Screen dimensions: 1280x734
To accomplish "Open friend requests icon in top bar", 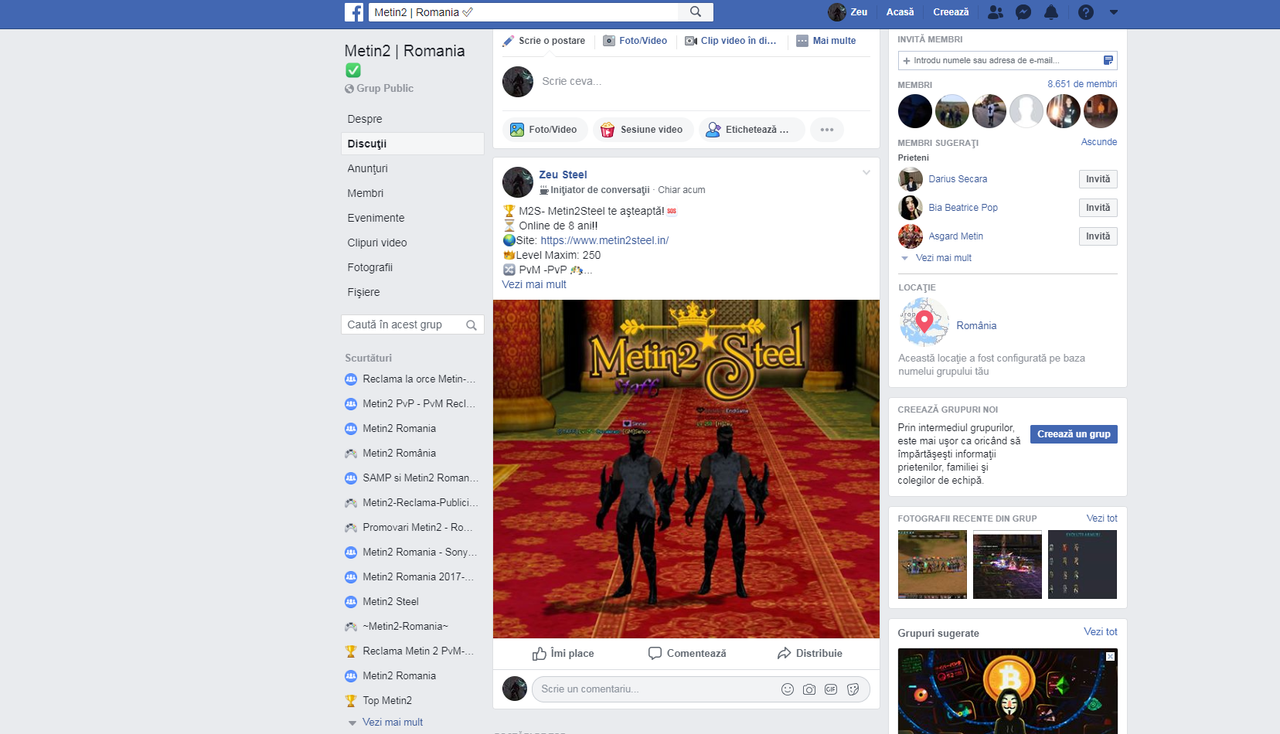I will pyautogui.click(x=995, y=12).
